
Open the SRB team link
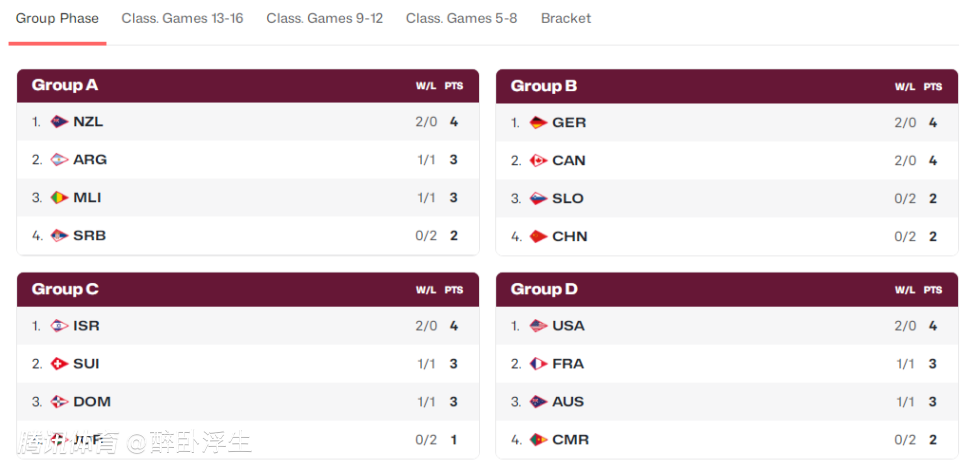coord(89,236)
